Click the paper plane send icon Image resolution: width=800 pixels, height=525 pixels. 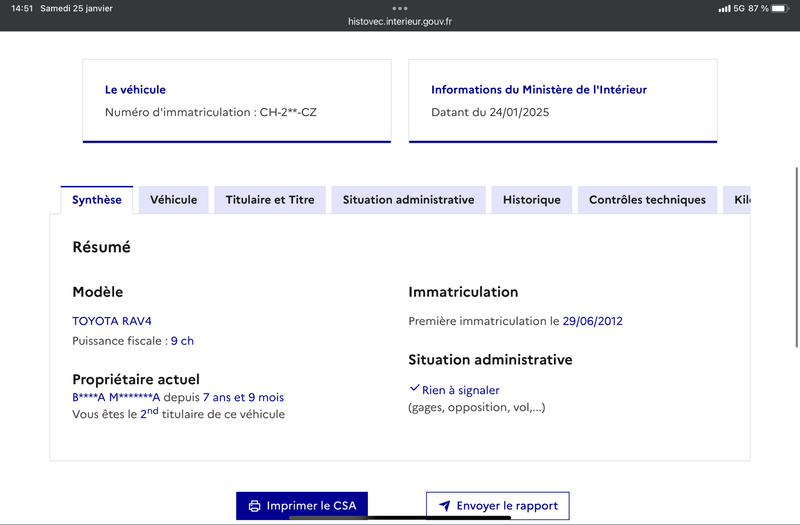[444, 506]
